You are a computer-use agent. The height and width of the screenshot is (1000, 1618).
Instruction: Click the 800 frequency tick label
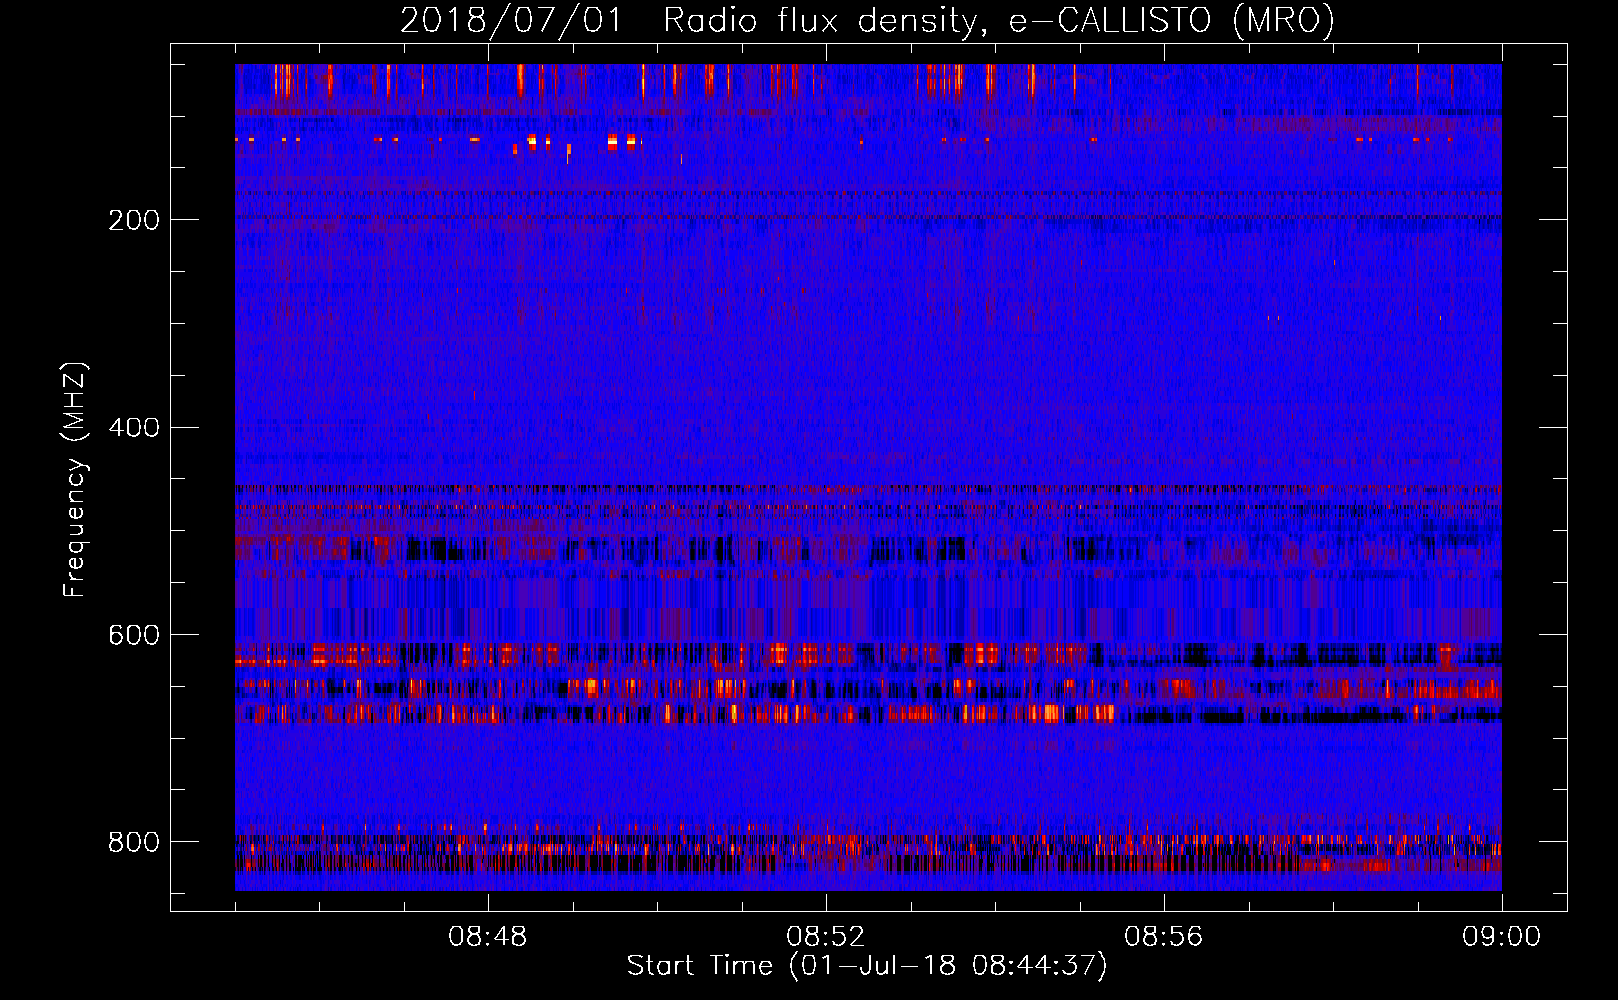click(x=134, y=842)
